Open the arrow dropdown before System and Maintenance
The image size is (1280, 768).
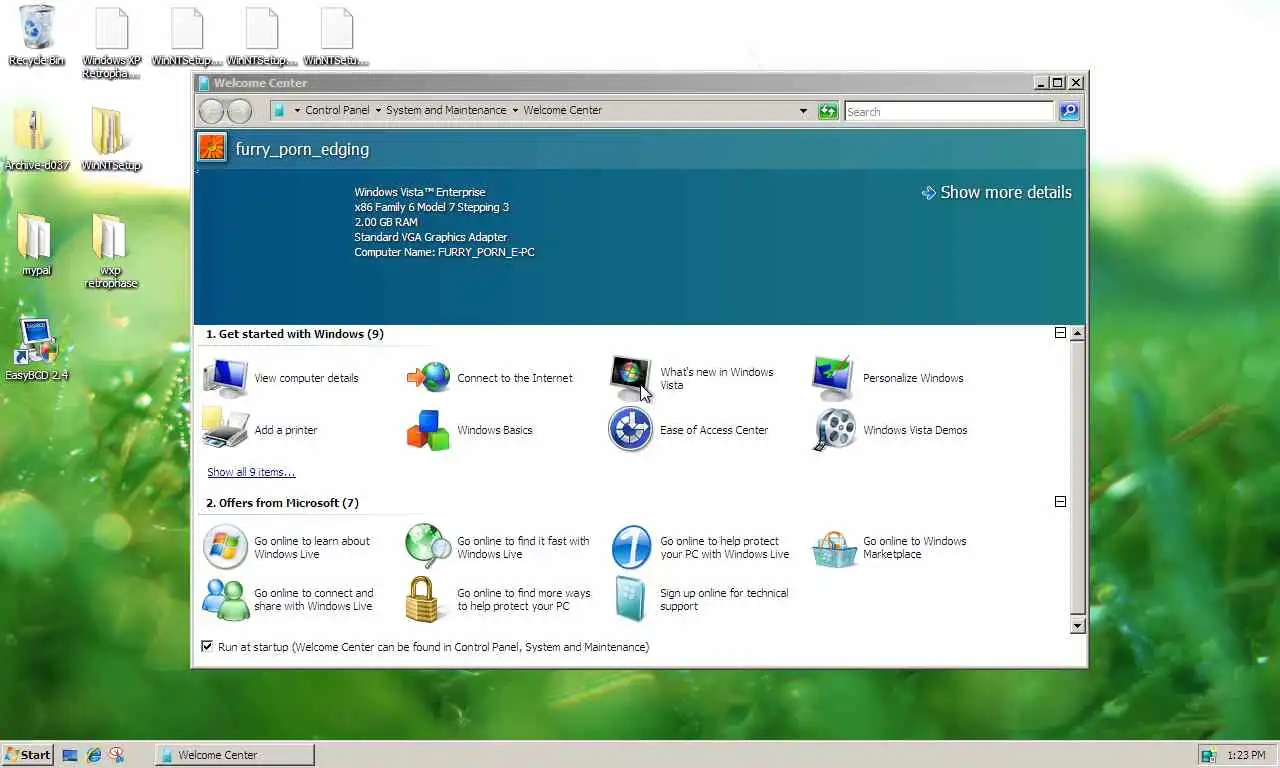378,111
